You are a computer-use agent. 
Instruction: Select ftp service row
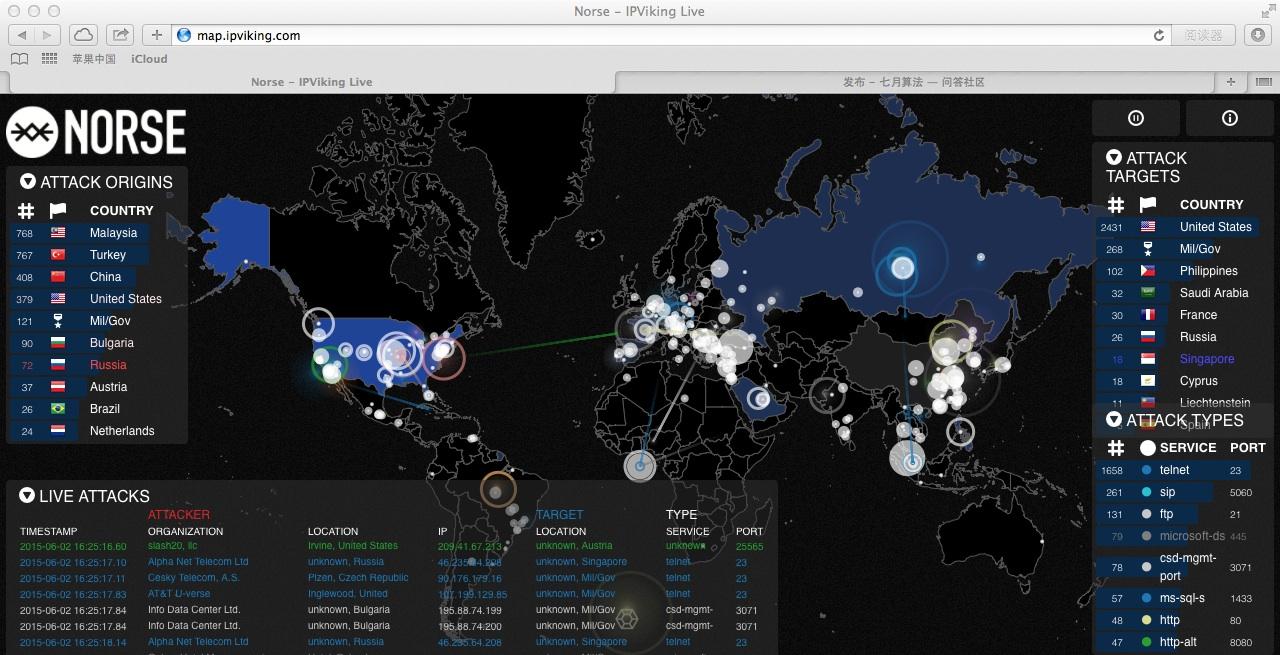coord(1185,514)
